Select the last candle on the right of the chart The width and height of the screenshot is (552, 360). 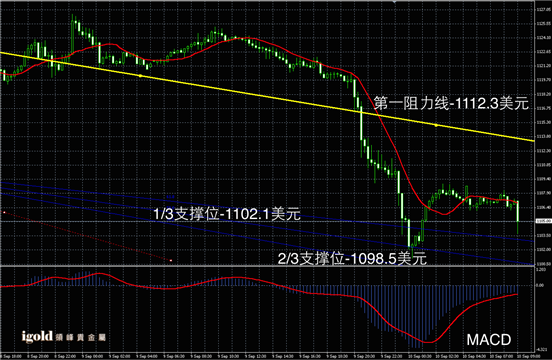point(518,217)
